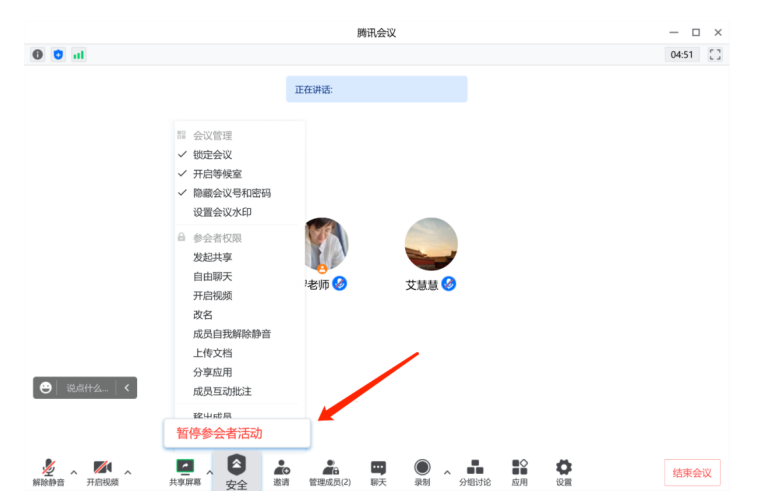
Task: Click the 老师 participant avatar
Action: coord(326,245)
